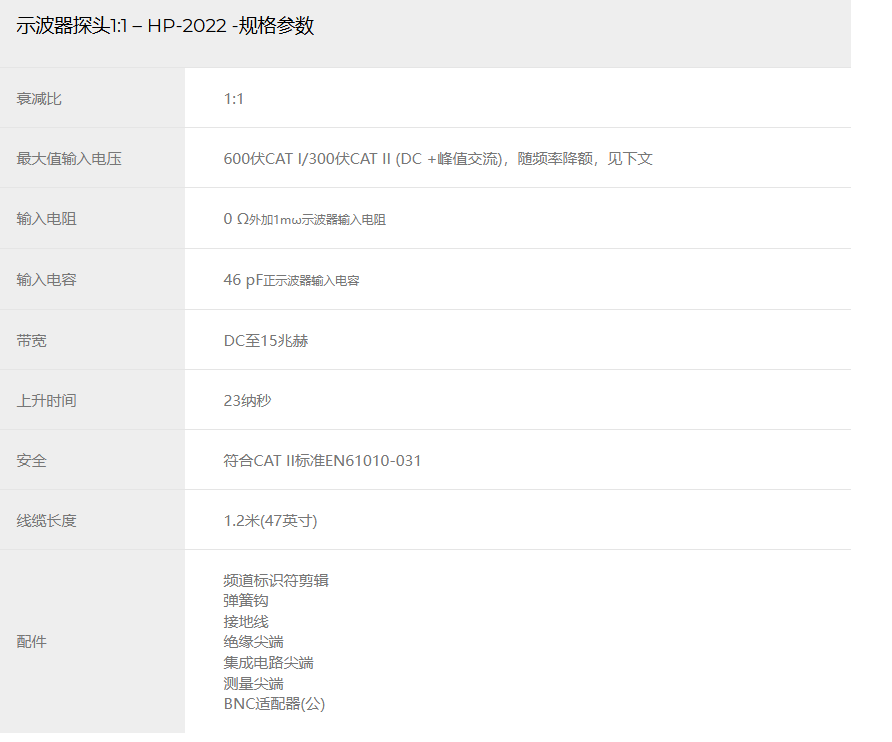Click the accessory 绝缘尖端
Screen dimensions: 892x742
pos(253,642)
